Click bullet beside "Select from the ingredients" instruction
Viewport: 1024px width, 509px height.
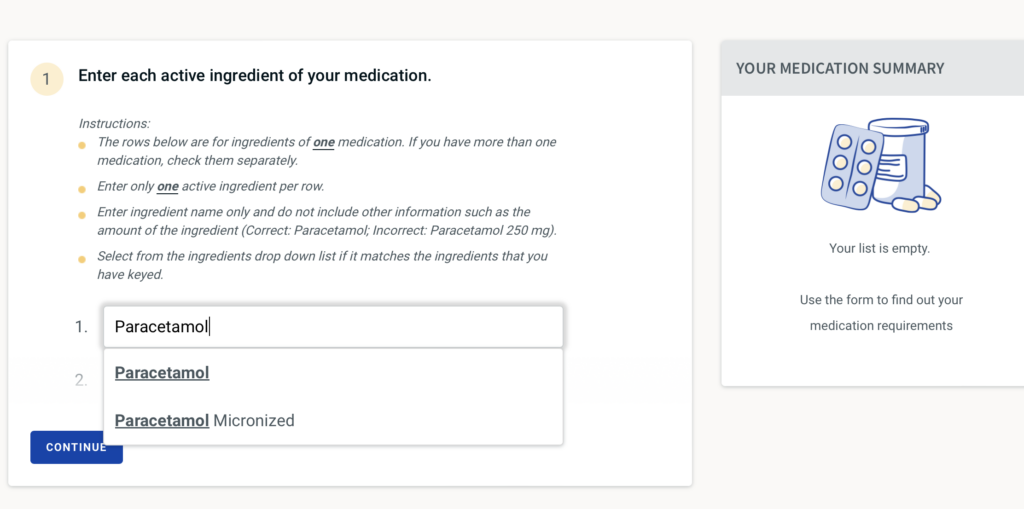(x=82, y=260)
